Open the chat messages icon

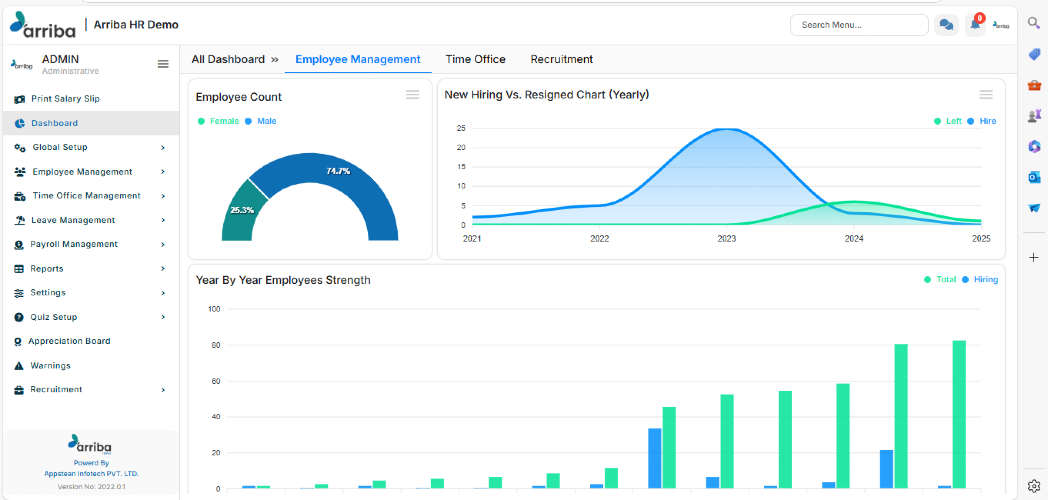(x=946, y=25)
